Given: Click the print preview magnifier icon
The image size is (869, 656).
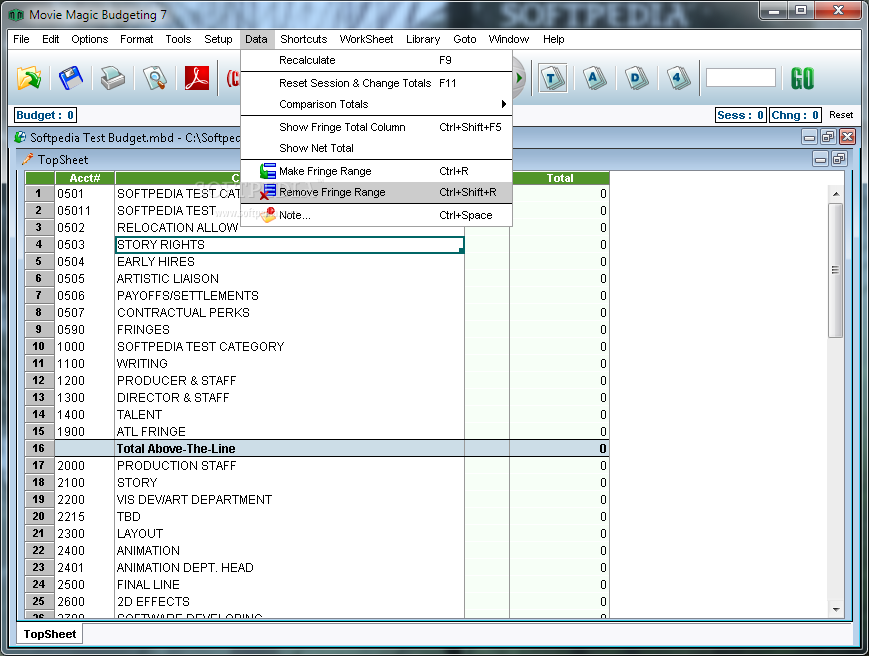Looking at the screenshot, I should [x=155, y=78].
